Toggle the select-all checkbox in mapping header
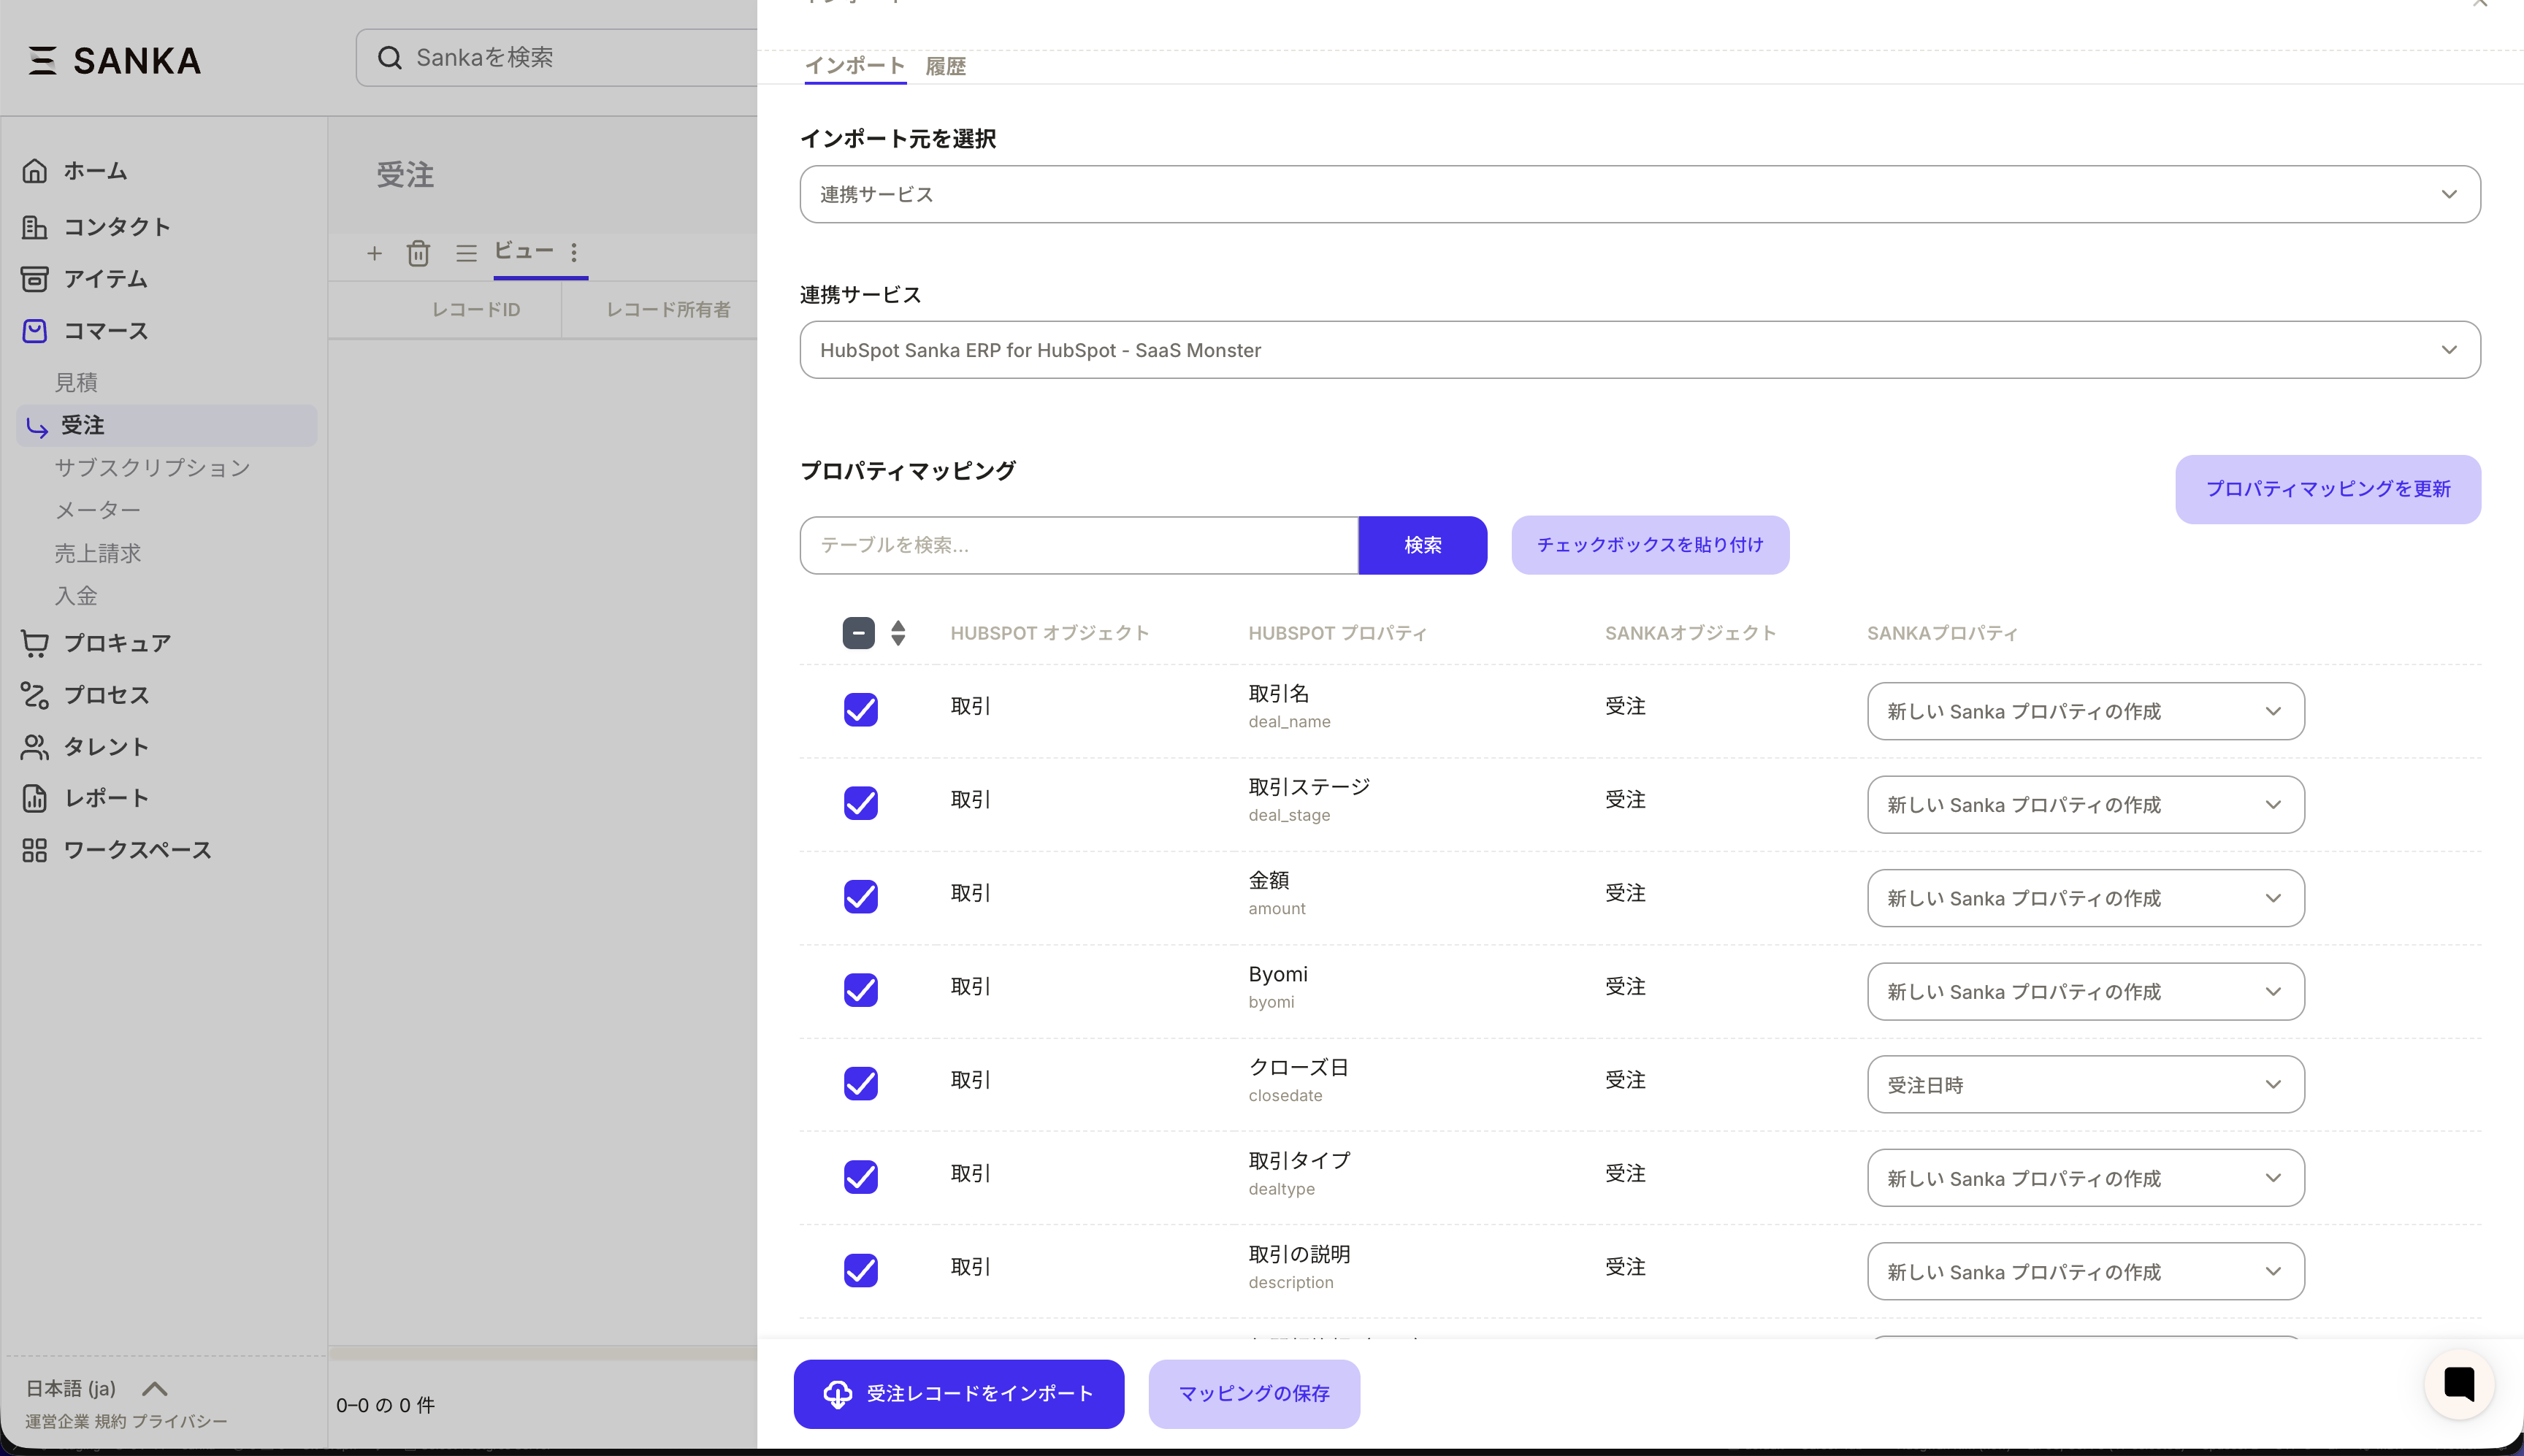The height and width of the screenshot is (1456, 2524). tap(857, 632)
